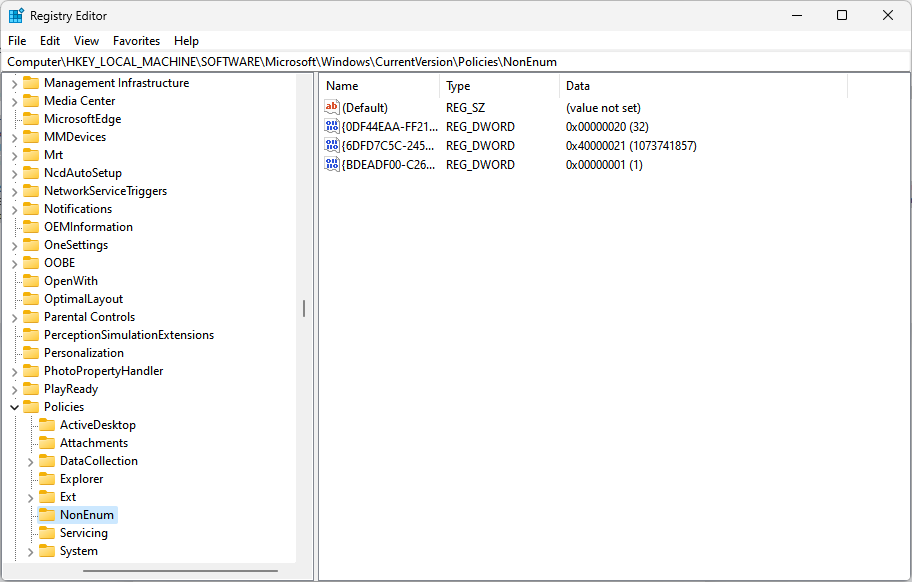Image resolution: width=912 pixels, height=582 pixels.
Task: Select the {6DFD7C5C-245... value name
Action: coord(388,145)
